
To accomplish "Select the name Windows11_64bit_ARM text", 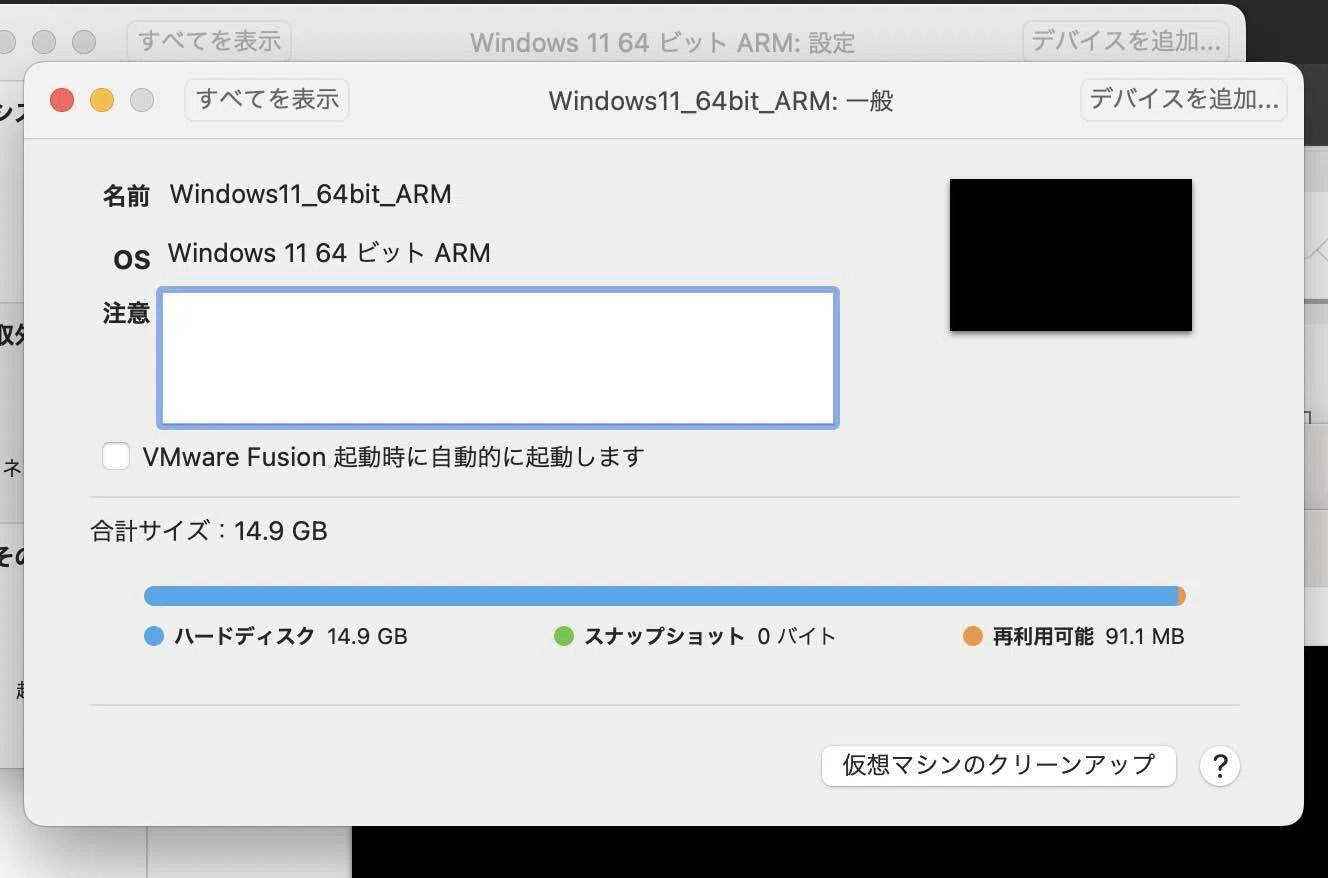I will (x=311, y=194).
